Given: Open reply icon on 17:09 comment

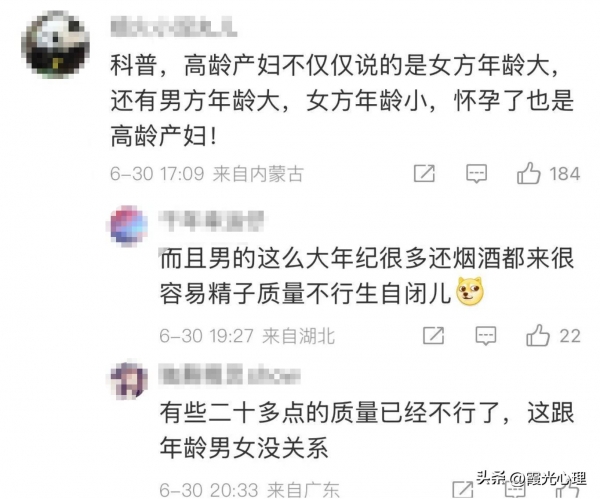Looking at the screenshot, I should tap(476, 174).
